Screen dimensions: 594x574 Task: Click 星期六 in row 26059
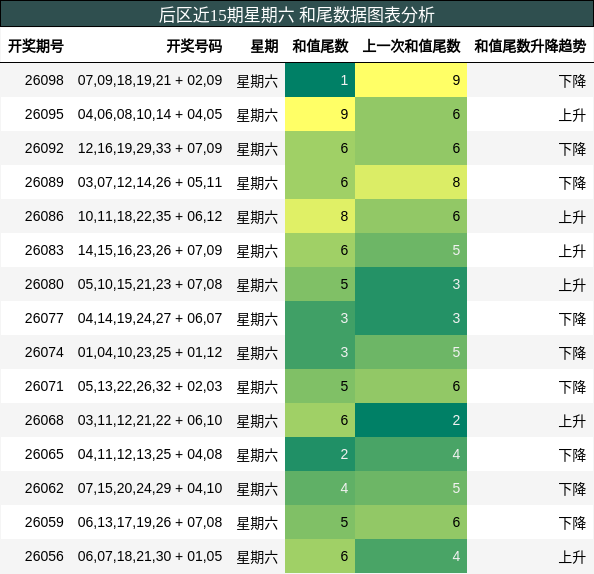257,523
